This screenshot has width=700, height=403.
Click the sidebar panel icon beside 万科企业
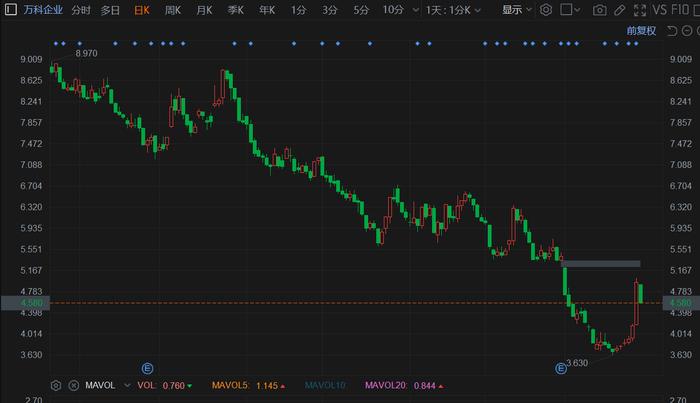pos(10,9)
